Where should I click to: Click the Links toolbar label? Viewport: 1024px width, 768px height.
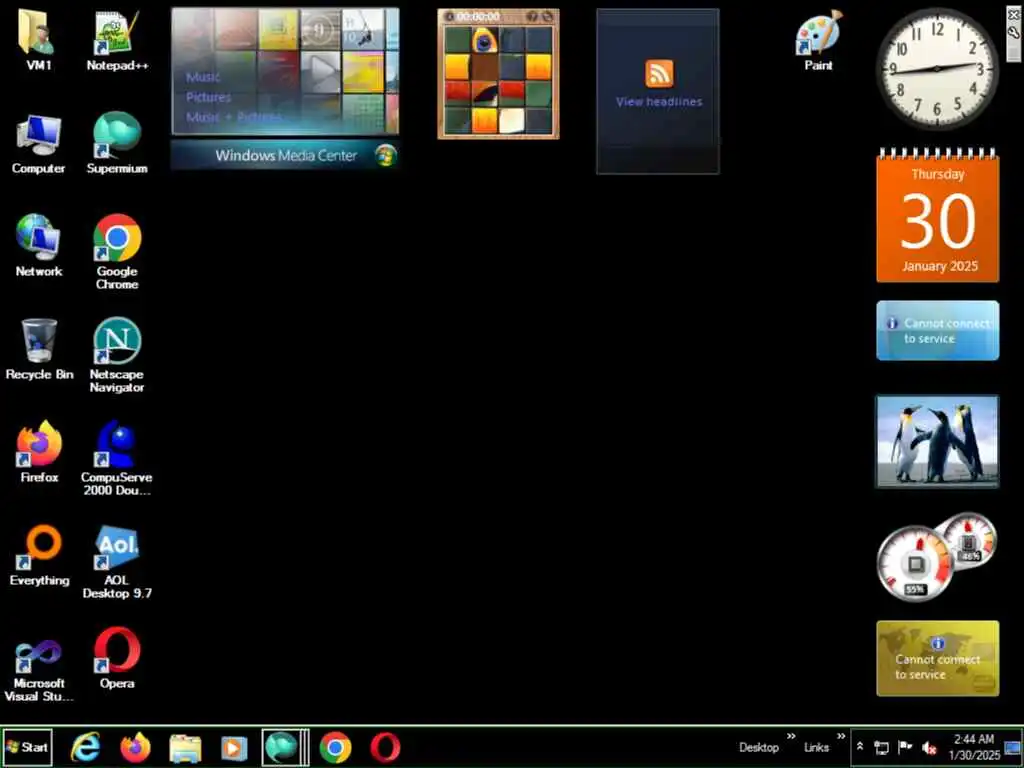pos(816,747)
